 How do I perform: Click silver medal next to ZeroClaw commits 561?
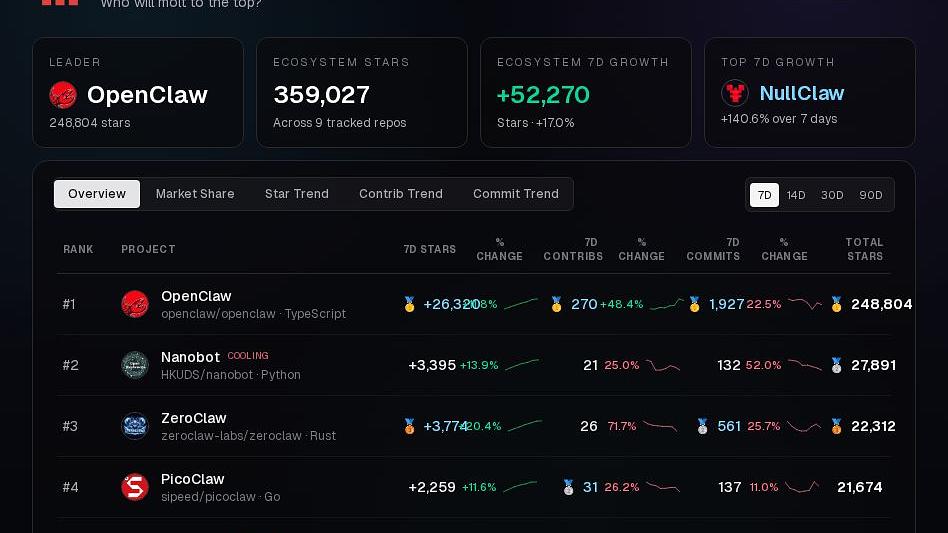(702, 426)
